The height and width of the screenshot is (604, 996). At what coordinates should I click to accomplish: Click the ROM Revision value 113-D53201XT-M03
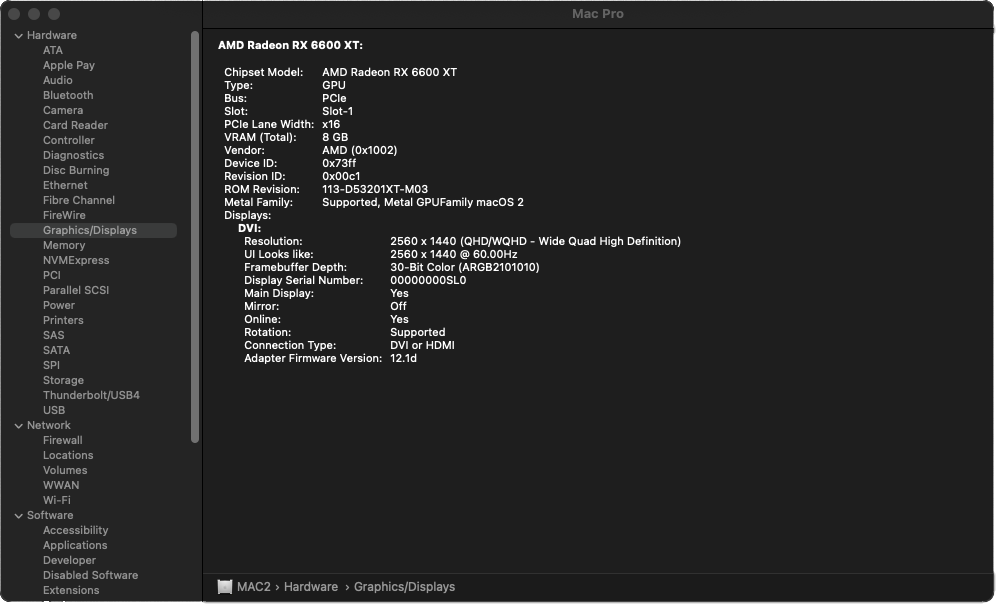pyautogui.click(x=375, y=189)
